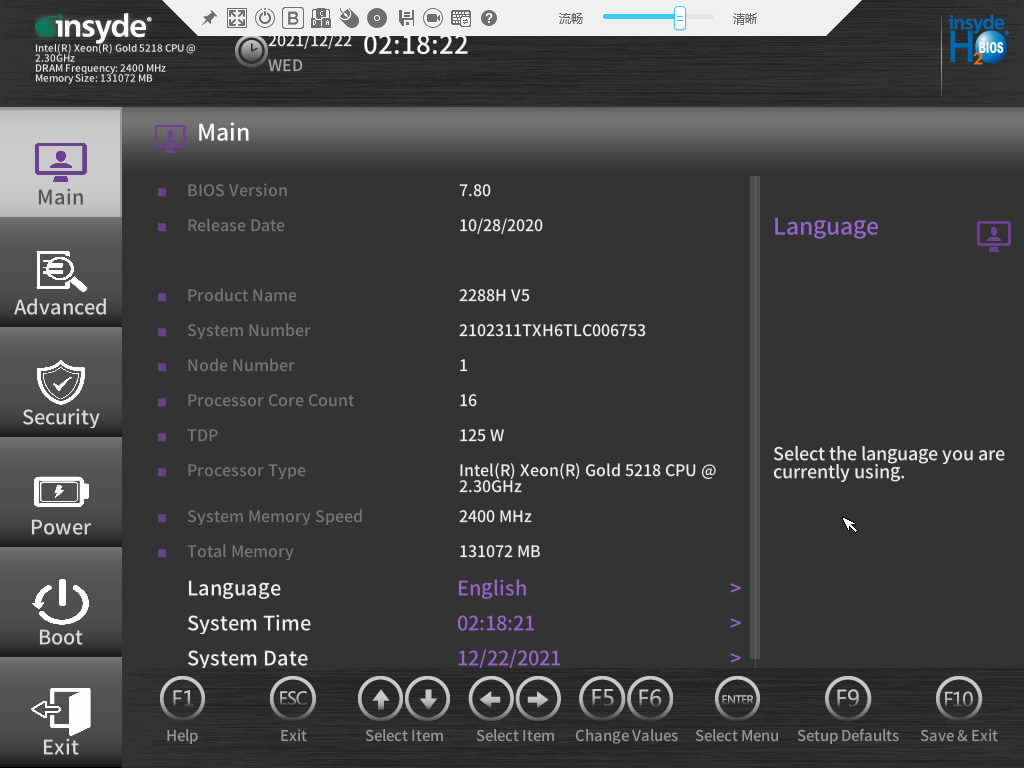Go to the Boot tab
Screen dimensions: 1024x768
(x=60, y=613)
